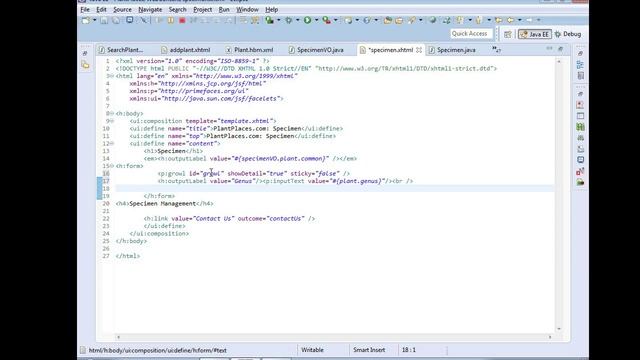Click the gear Profile icon in toolbar
Viewport: 640px width, 360px height.
pyautogui.click(x=289, y=20)
